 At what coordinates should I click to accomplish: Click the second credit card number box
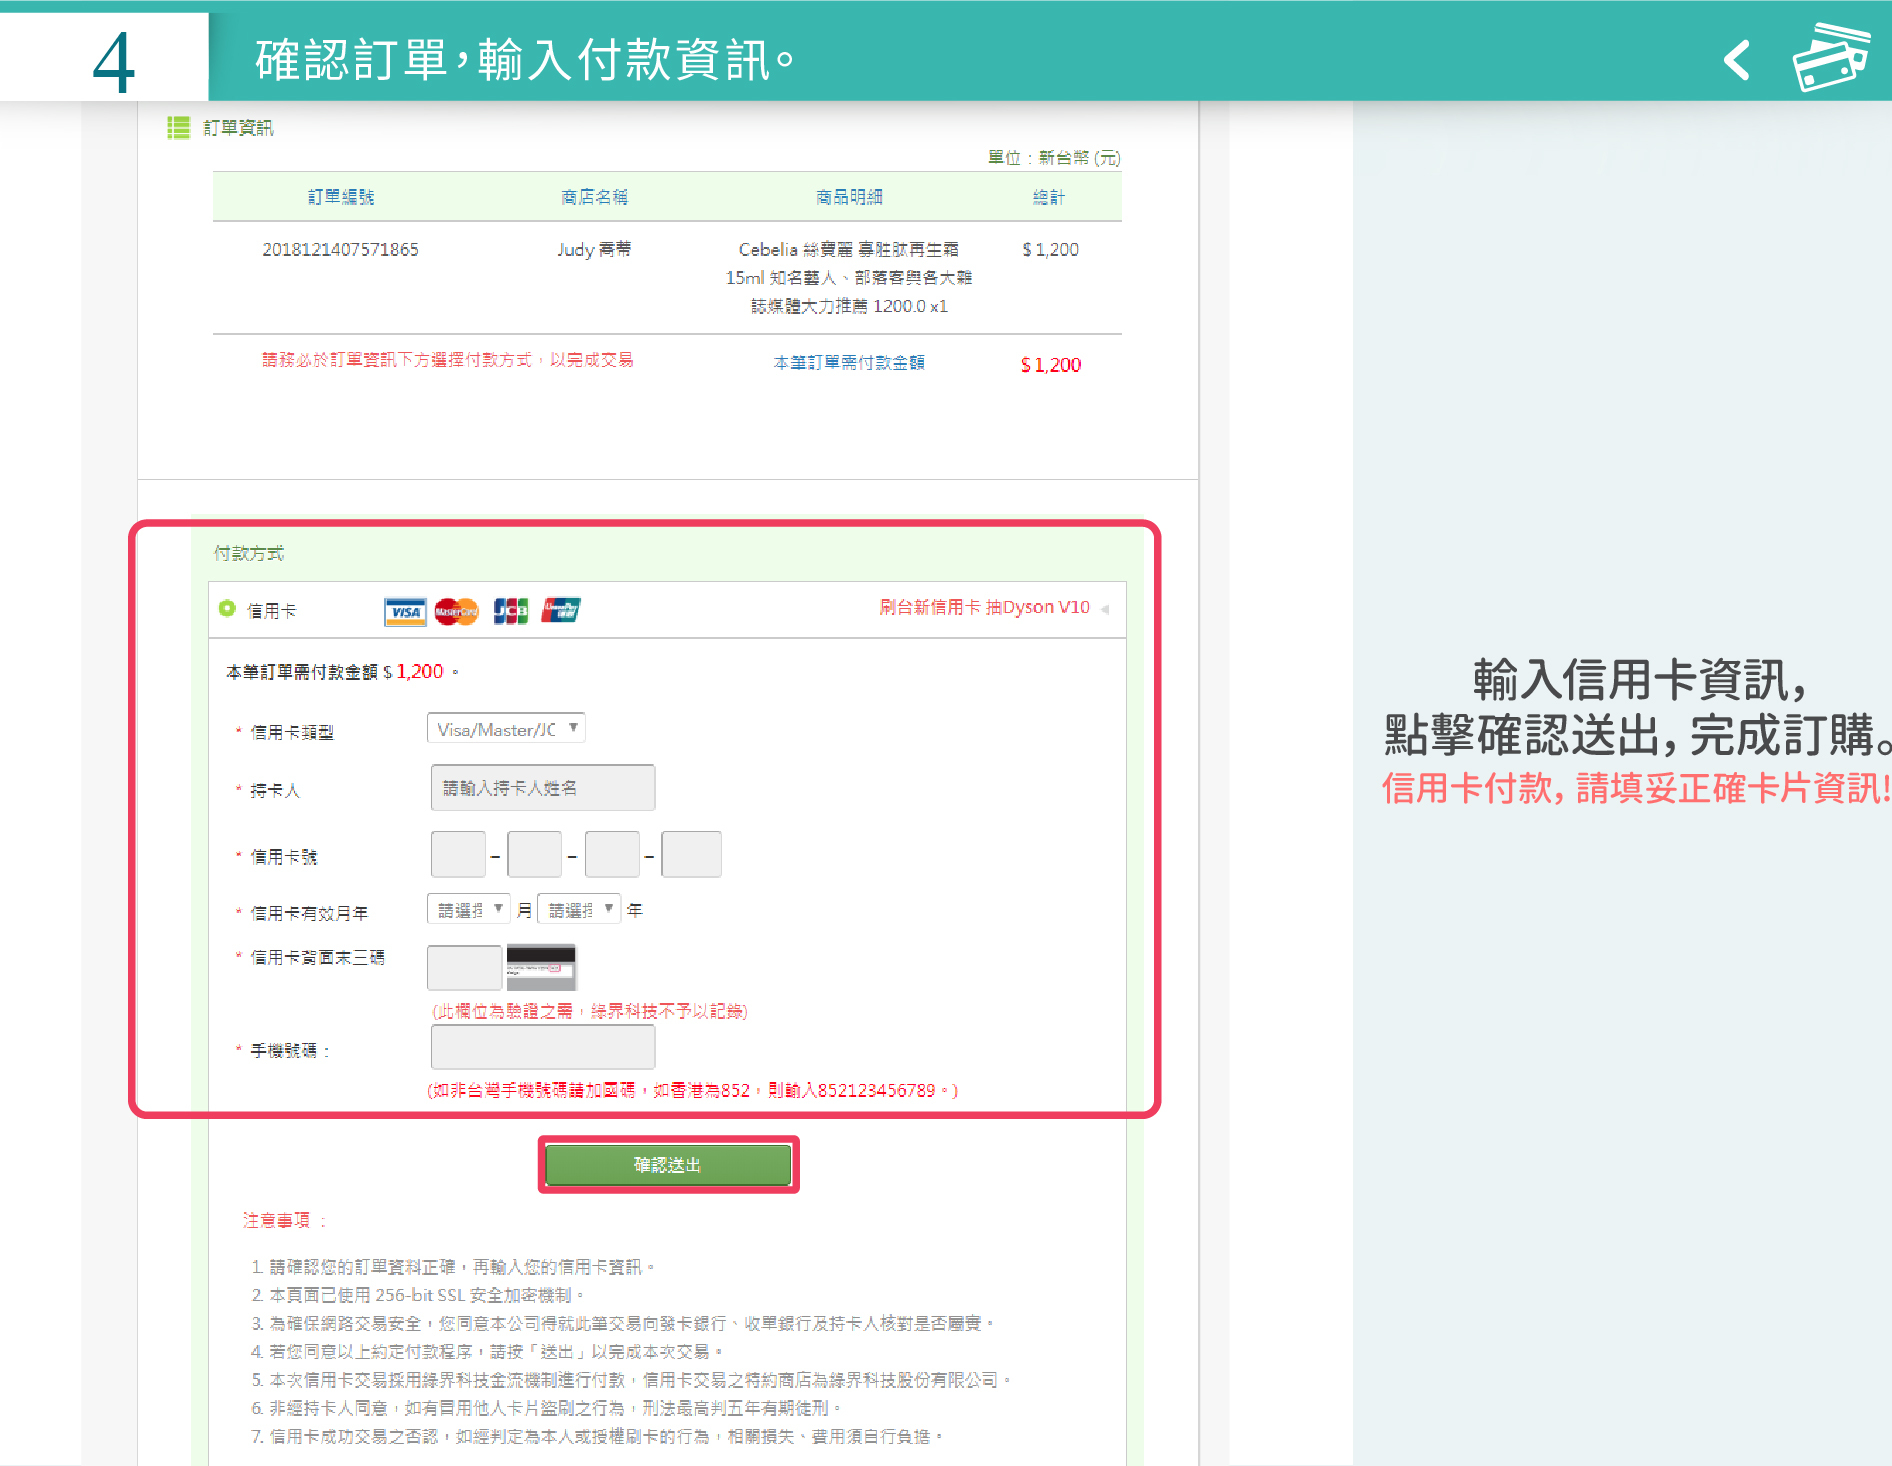click(x=535, y=855)
